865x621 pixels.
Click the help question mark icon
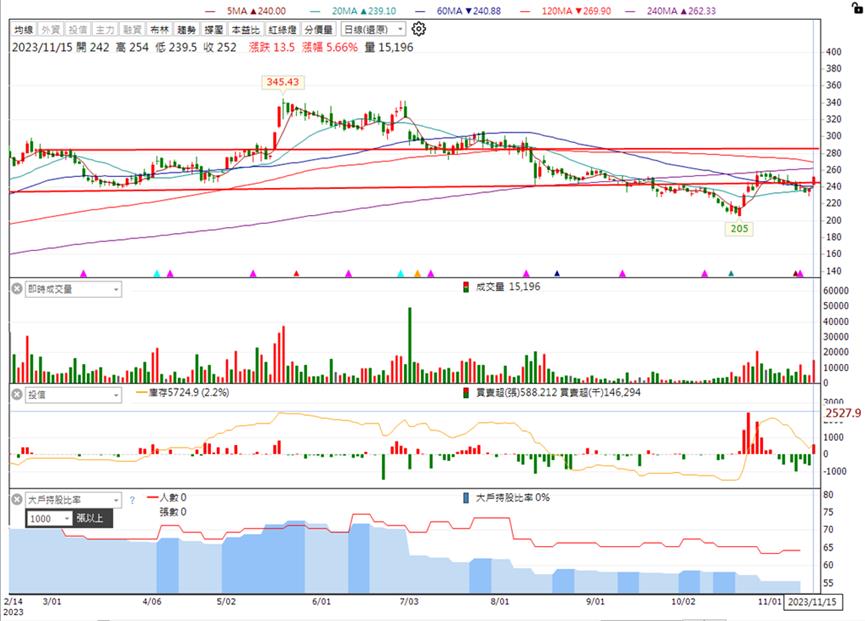[x=132, y=500]
